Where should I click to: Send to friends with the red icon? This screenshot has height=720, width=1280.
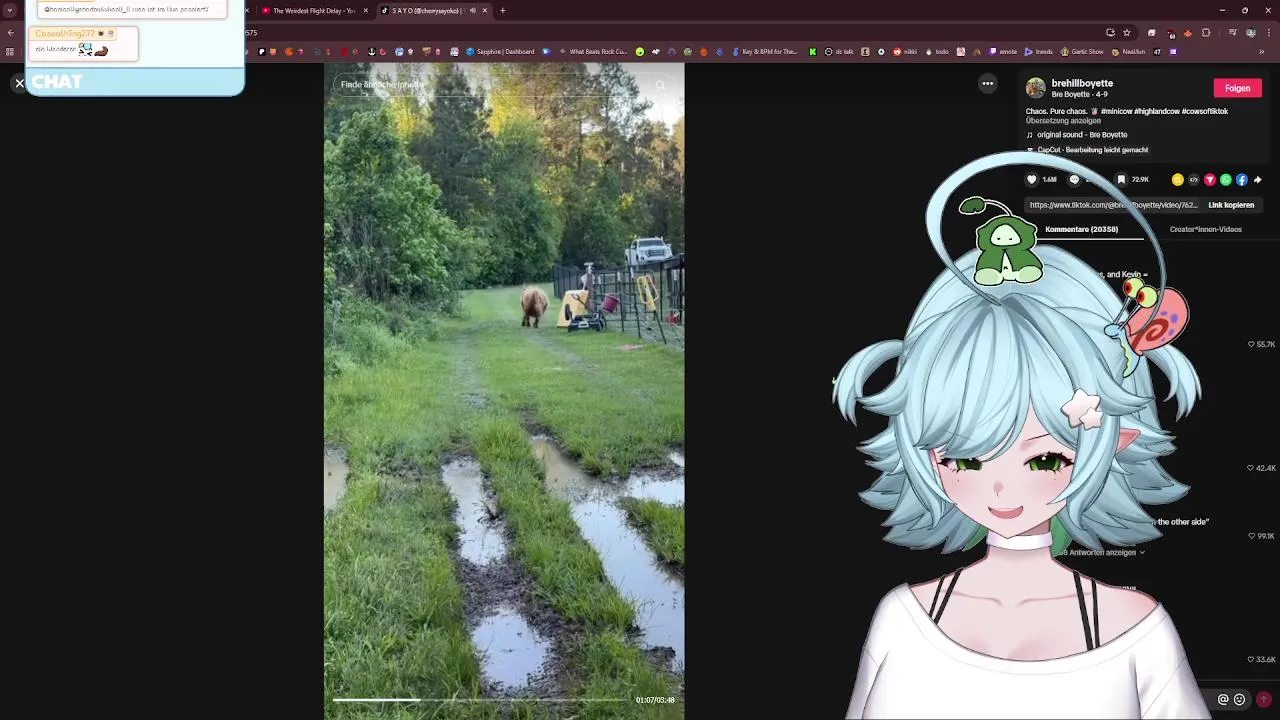point(1209,180)
